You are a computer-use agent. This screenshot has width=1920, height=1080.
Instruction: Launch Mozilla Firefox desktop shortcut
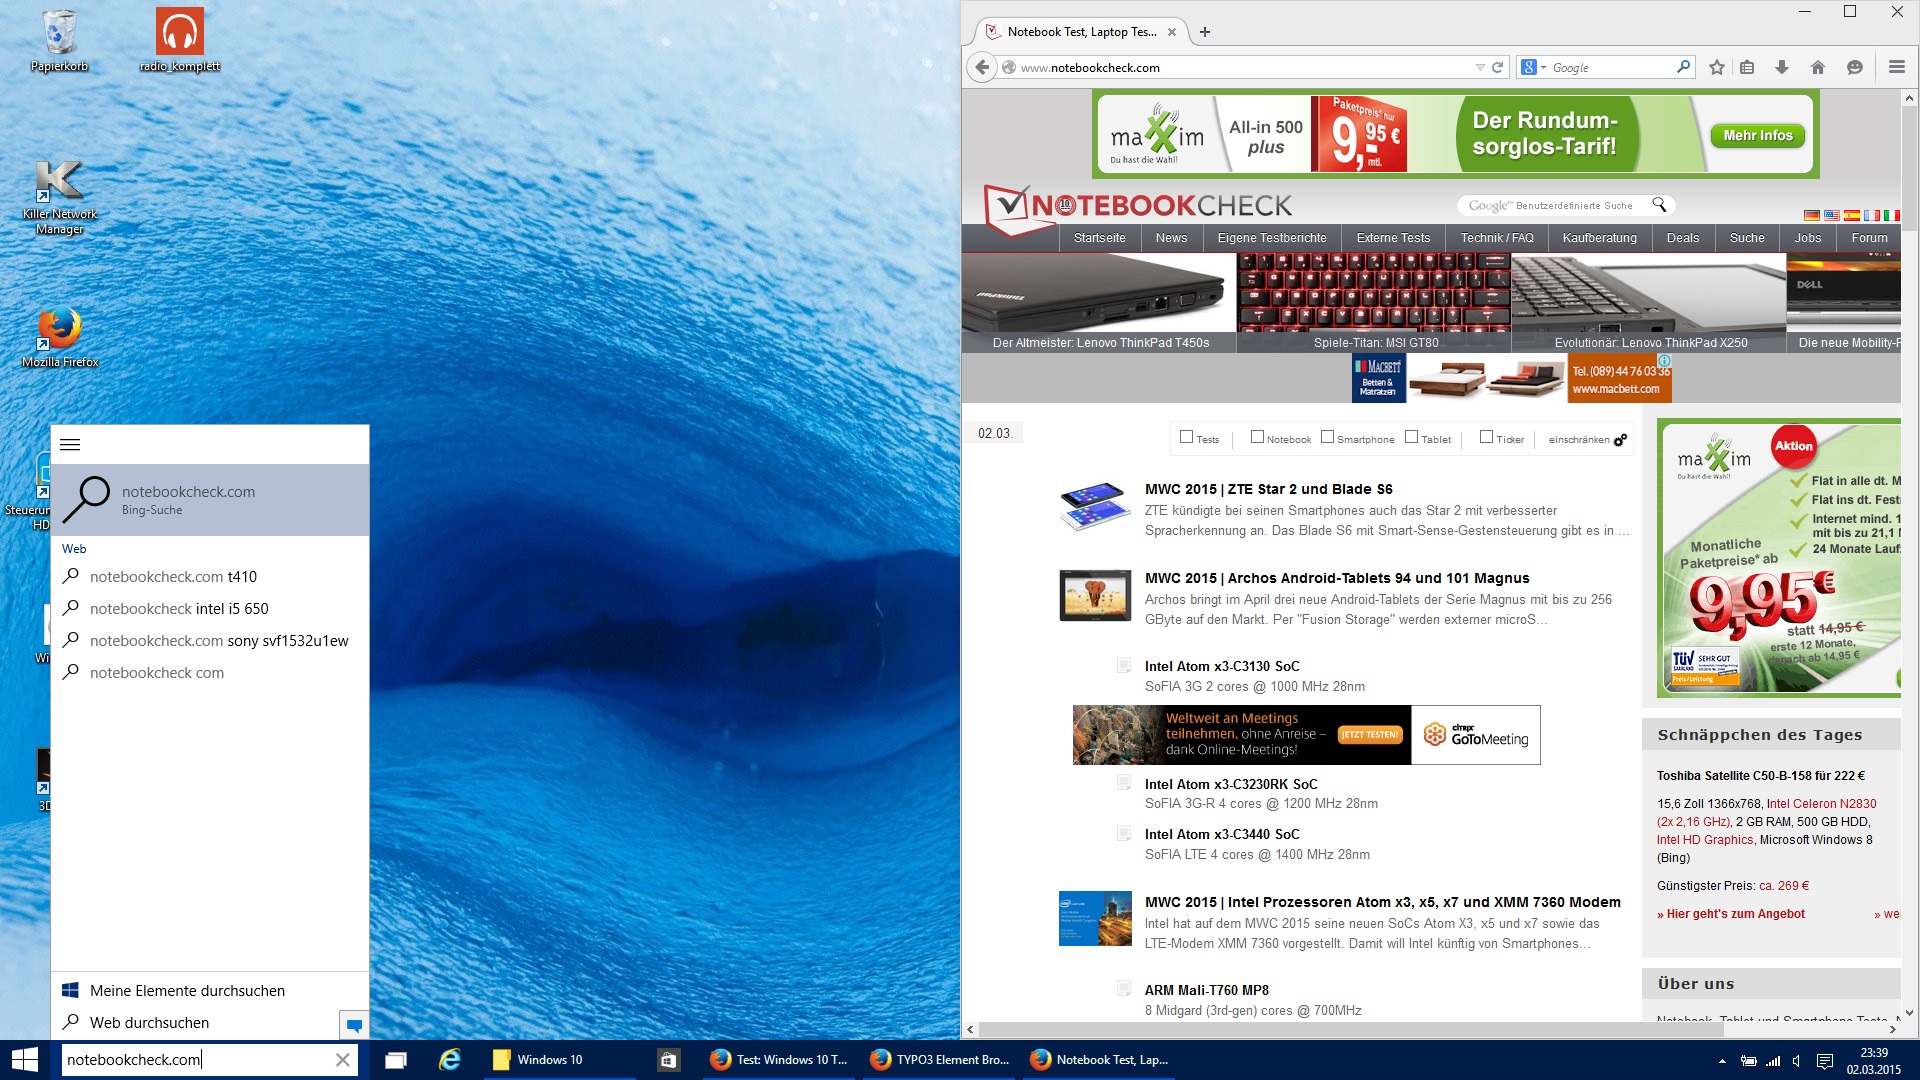[60, 337]
